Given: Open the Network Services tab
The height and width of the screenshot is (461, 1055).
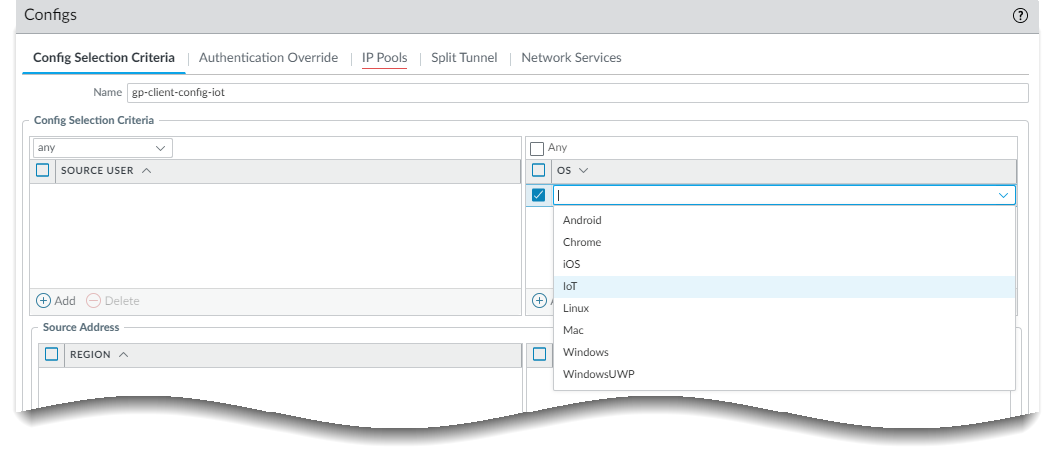Looking at the screenshot, I should point(571,58).
